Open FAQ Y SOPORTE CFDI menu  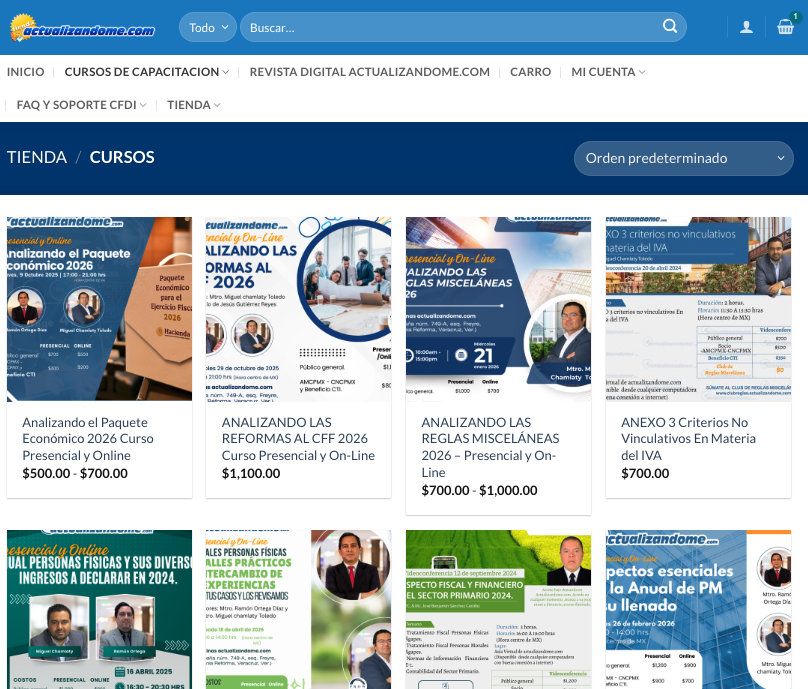[76, 105]
